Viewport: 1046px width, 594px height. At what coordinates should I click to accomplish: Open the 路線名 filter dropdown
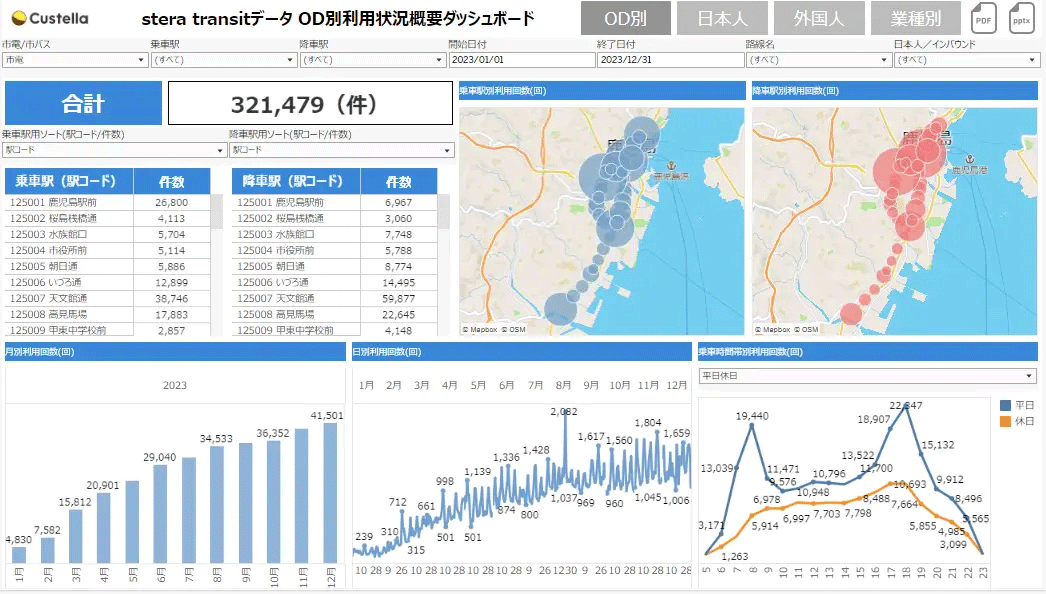(817, 60)
